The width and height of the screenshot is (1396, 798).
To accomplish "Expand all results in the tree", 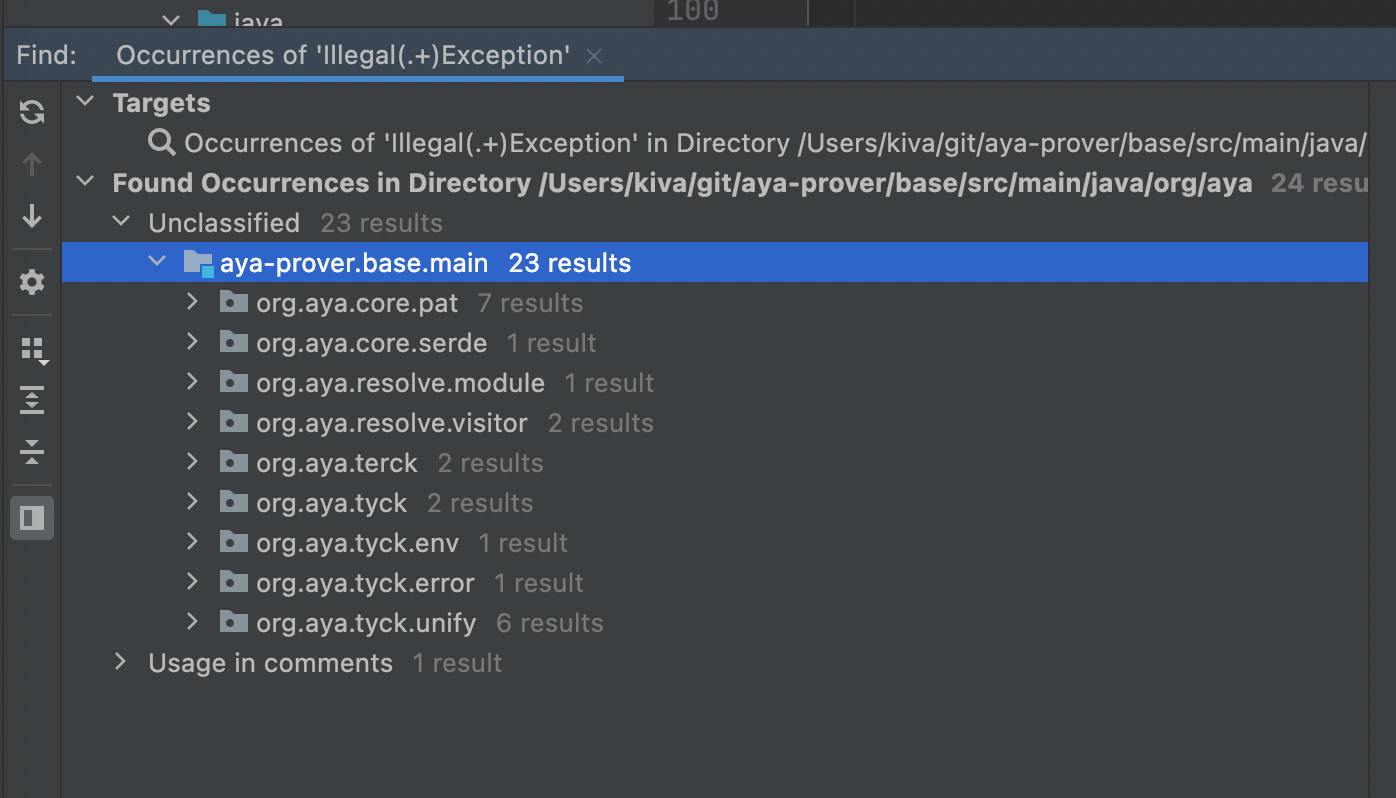I will point(30,400).
